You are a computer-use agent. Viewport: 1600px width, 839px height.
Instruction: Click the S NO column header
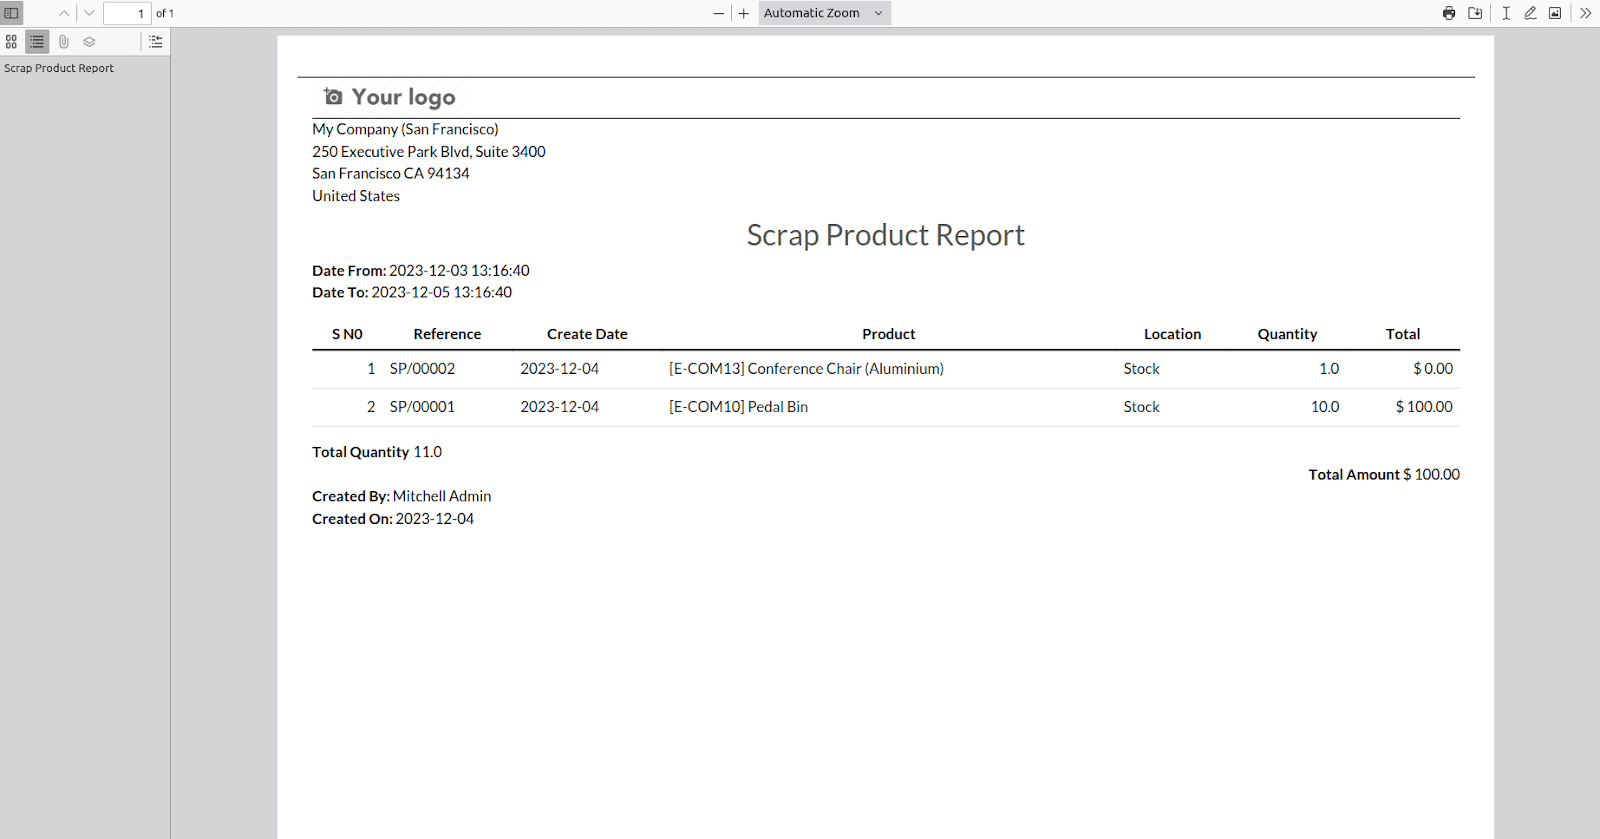[347, 334]
